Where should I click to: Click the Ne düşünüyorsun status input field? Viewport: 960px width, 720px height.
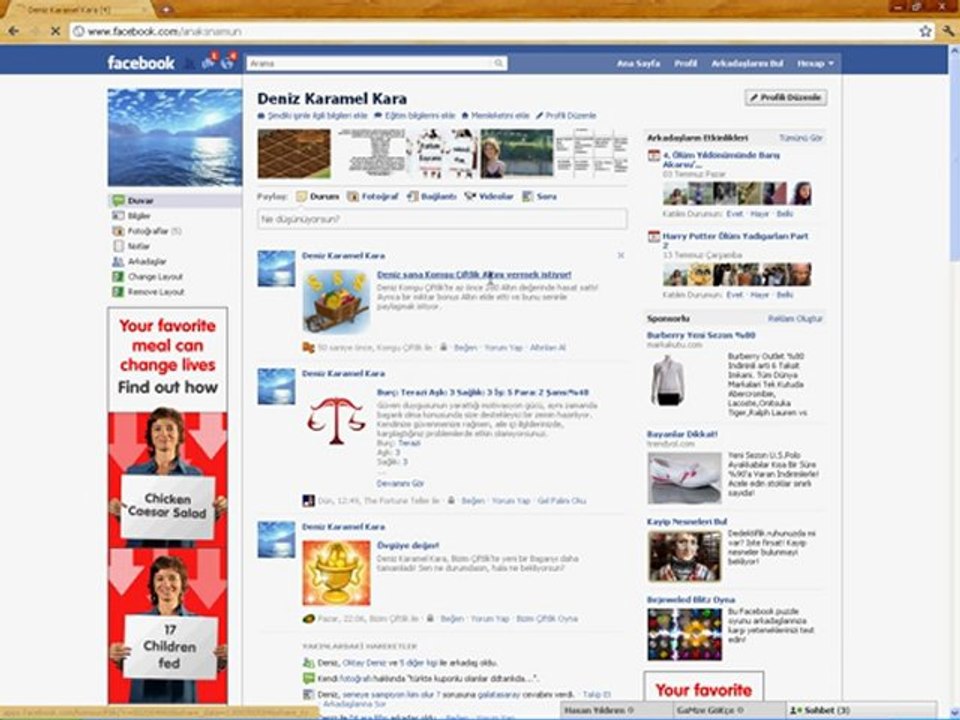click(x=442, y=219)
